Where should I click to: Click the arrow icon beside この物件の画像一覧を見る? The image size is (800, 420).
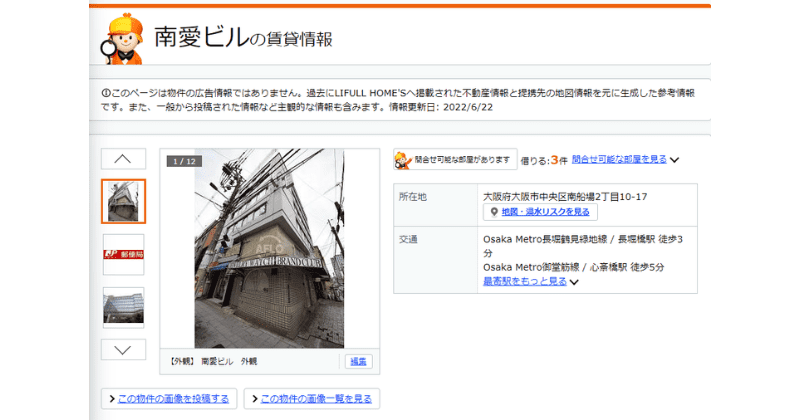(255, 399)
